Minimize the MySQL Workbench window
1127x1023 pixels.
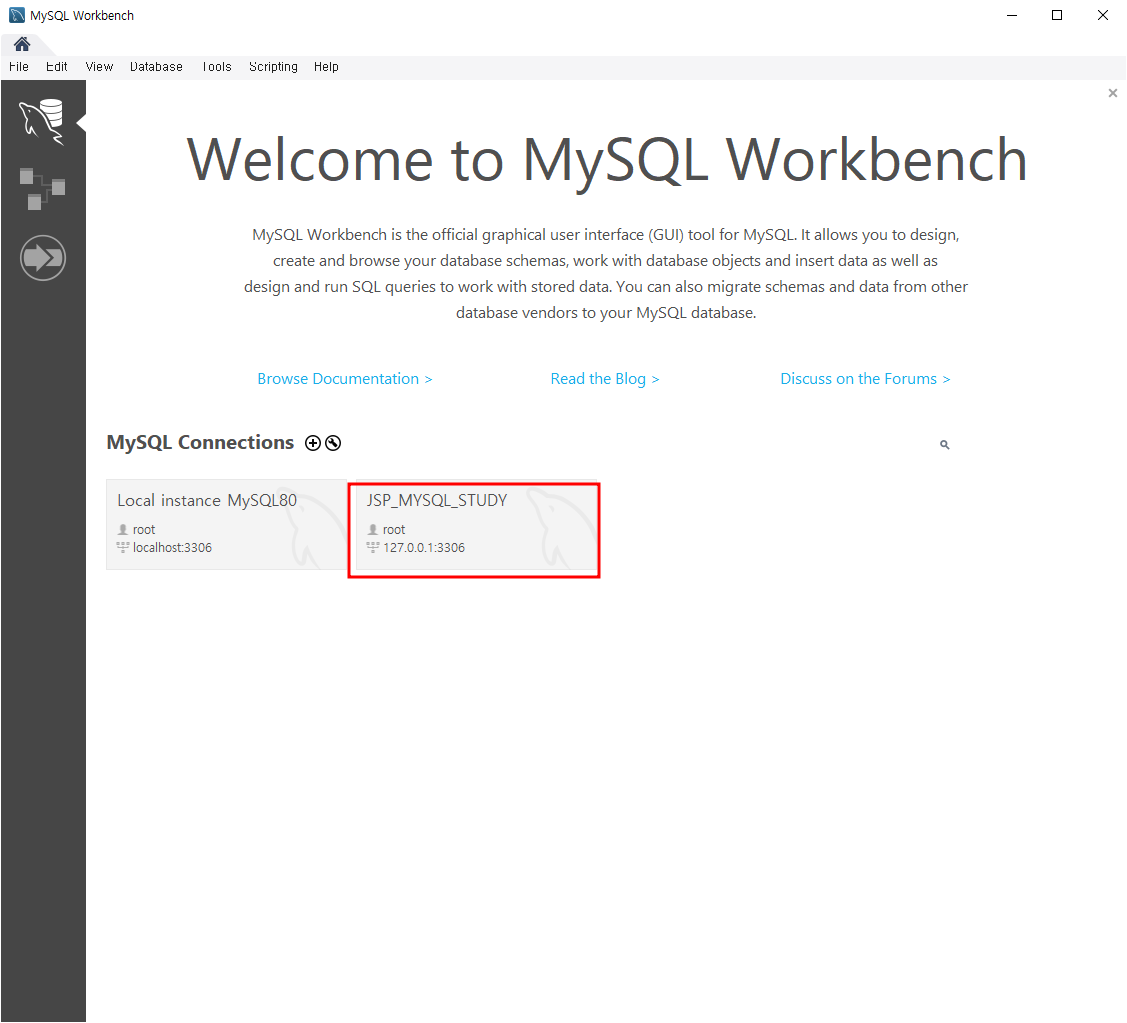[1012, 15]
